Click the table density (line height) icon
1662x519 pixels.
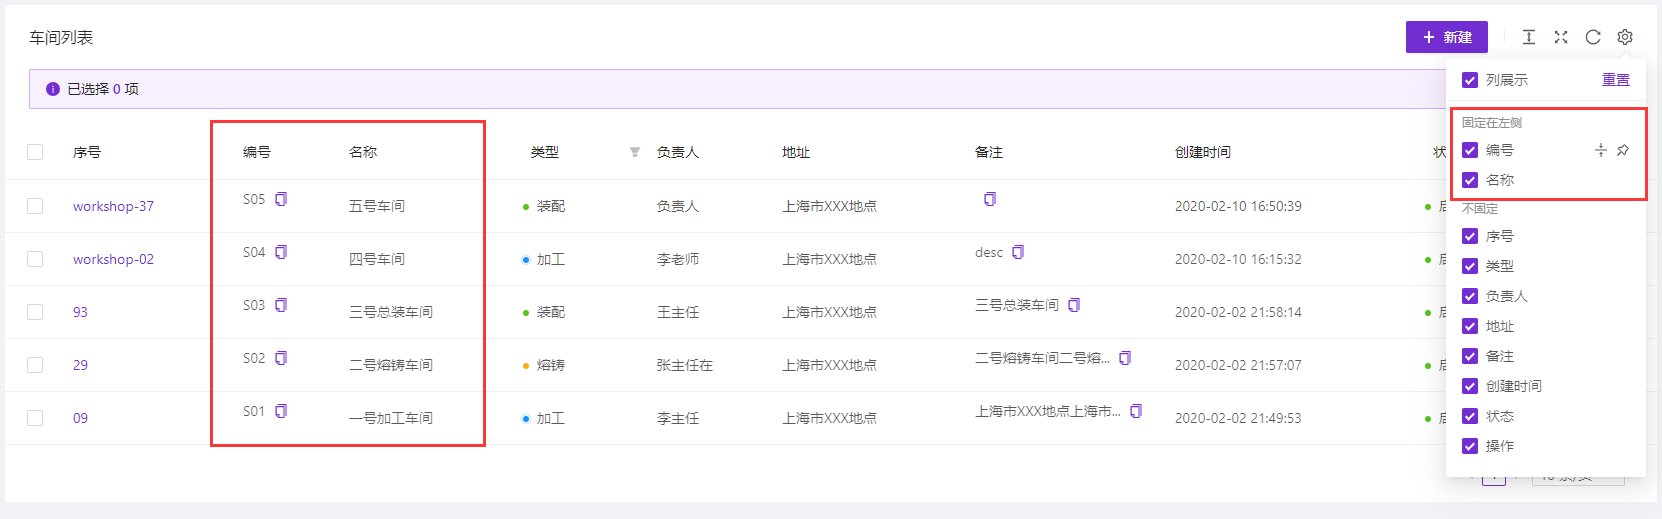[1529, 37]
